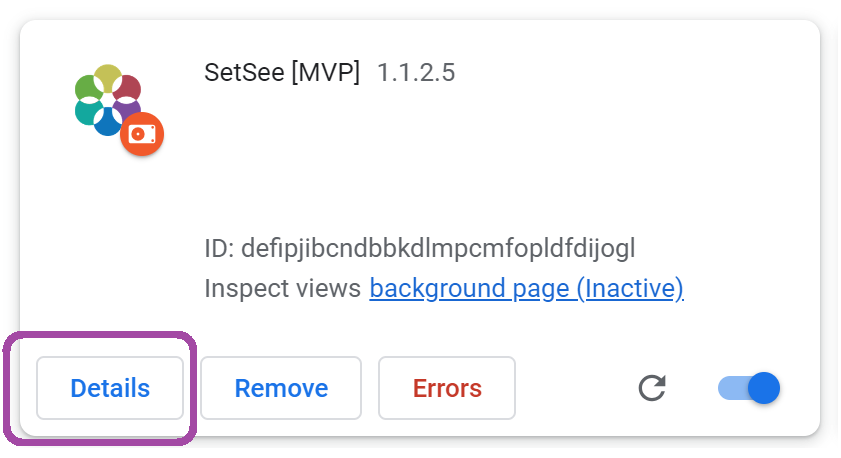The height and width of the screenshot is (458, 841).
Task: Disable the SetSee extension toggle
Action: tap(748, 388)
